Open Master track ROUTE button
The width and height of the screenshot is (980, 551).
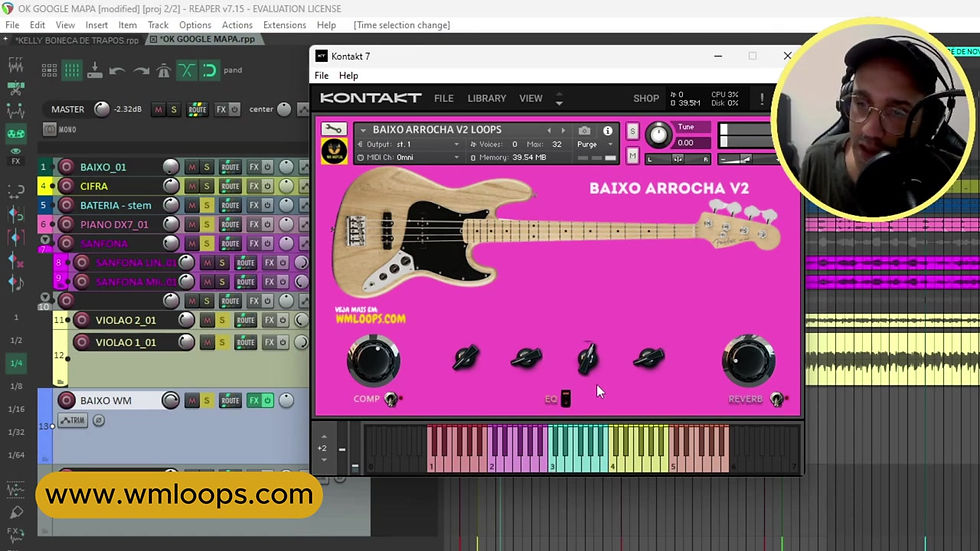197,109
